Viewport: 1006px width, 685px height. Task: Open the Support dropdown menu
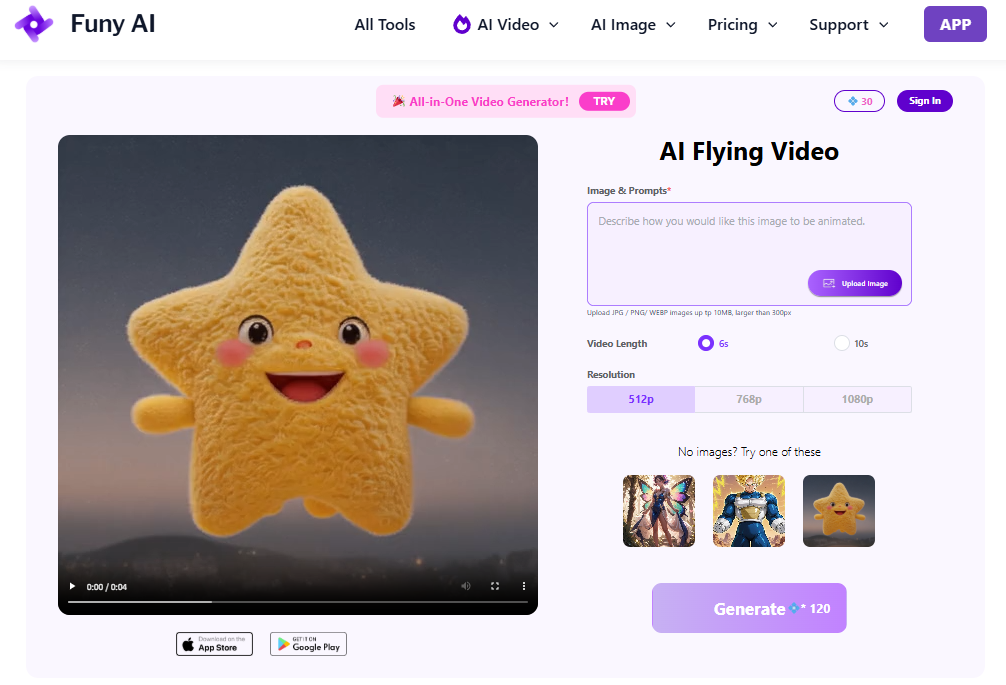(x=848, y=25)
